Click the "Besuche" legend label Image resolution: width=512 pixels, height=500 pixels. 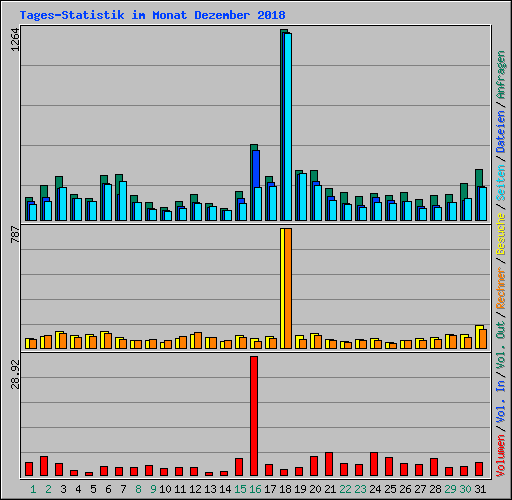(x=501, y=234)
